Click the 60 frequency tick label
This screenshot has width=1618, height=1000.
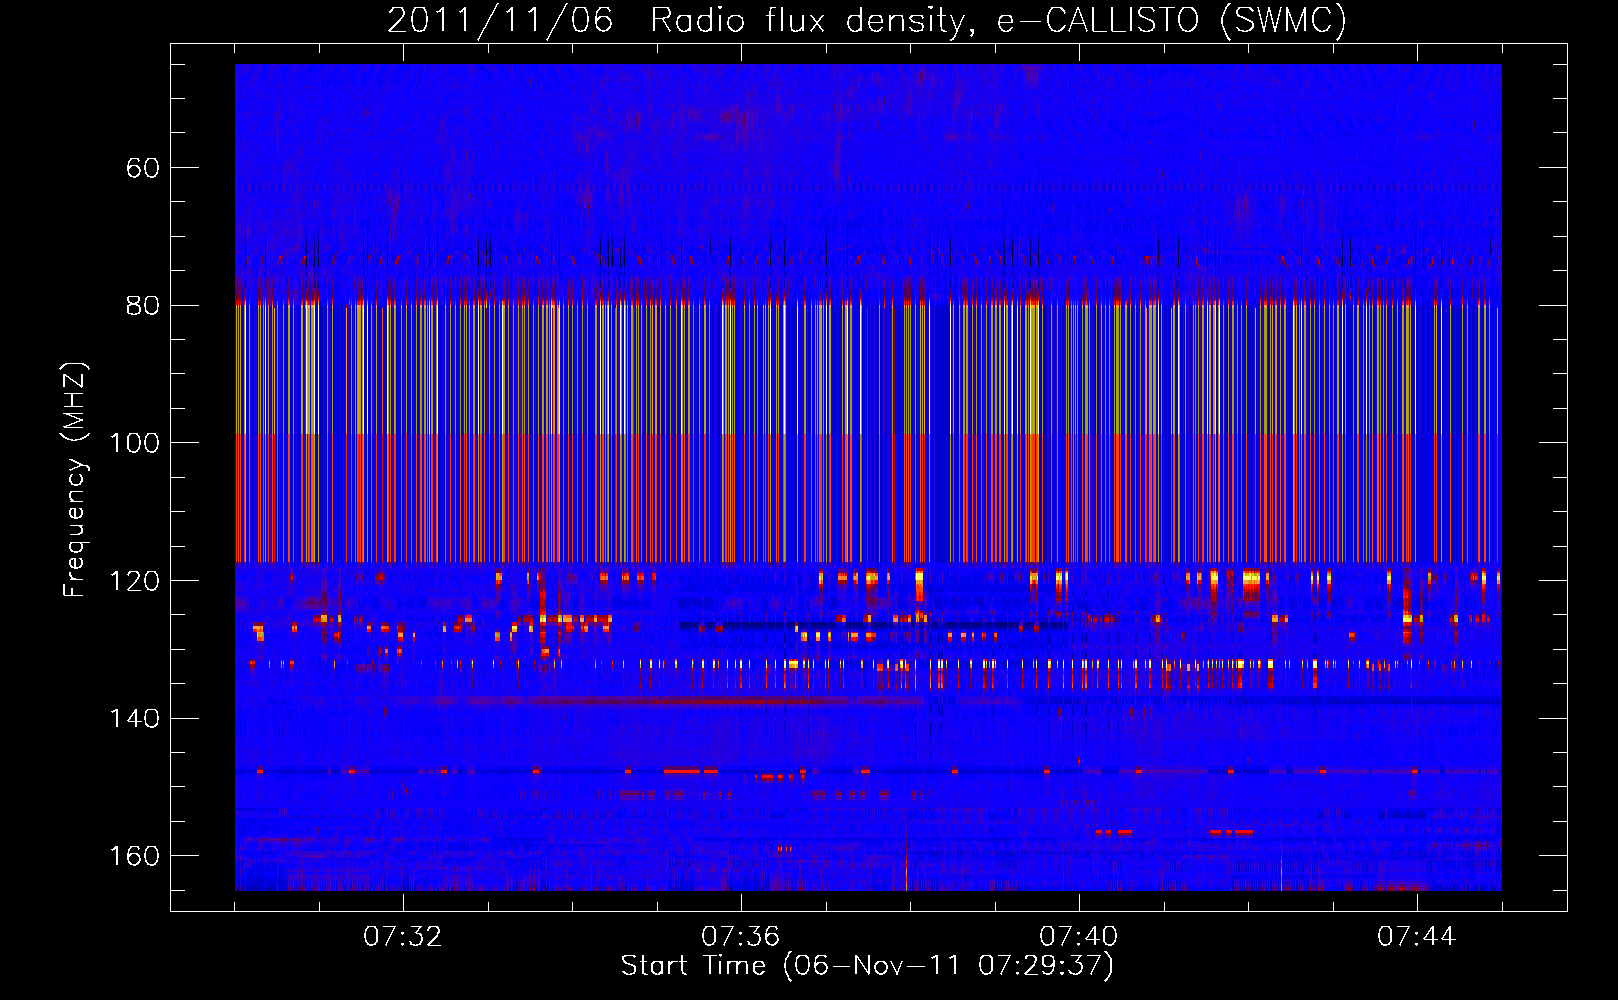click(x=143, y=168)
